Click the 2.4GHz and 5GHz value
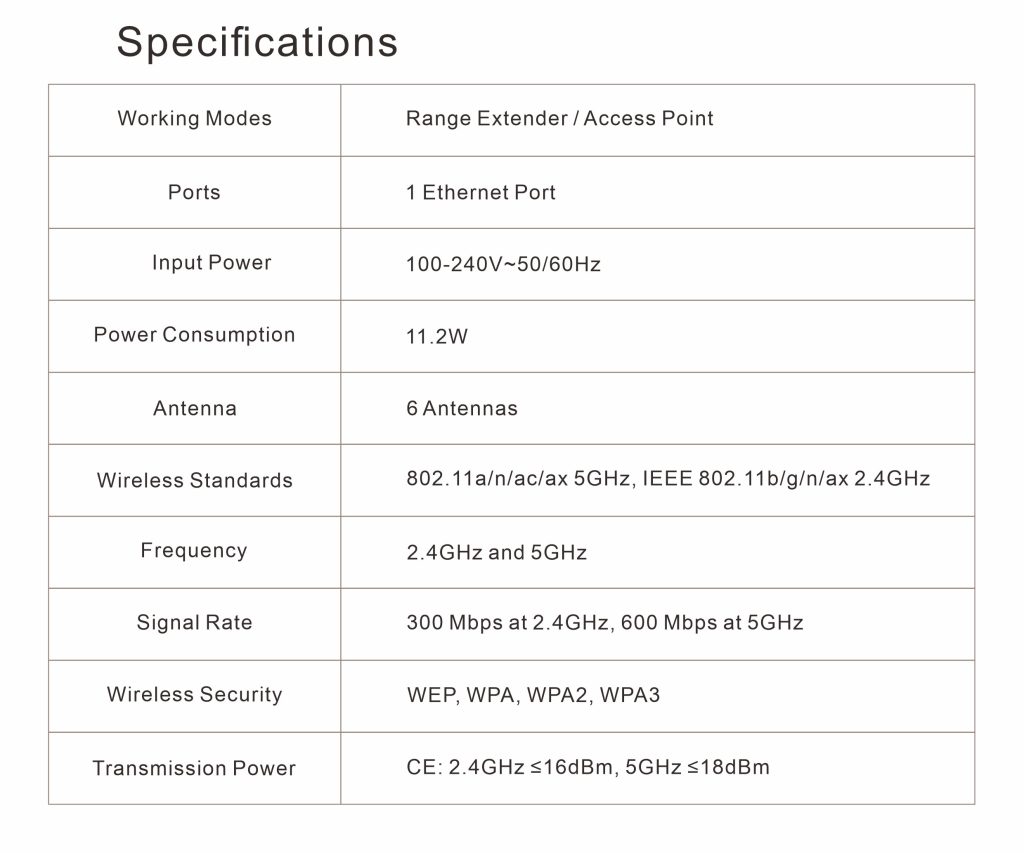1024x853 pixels. pyautogui.click(x=496, y=553)
